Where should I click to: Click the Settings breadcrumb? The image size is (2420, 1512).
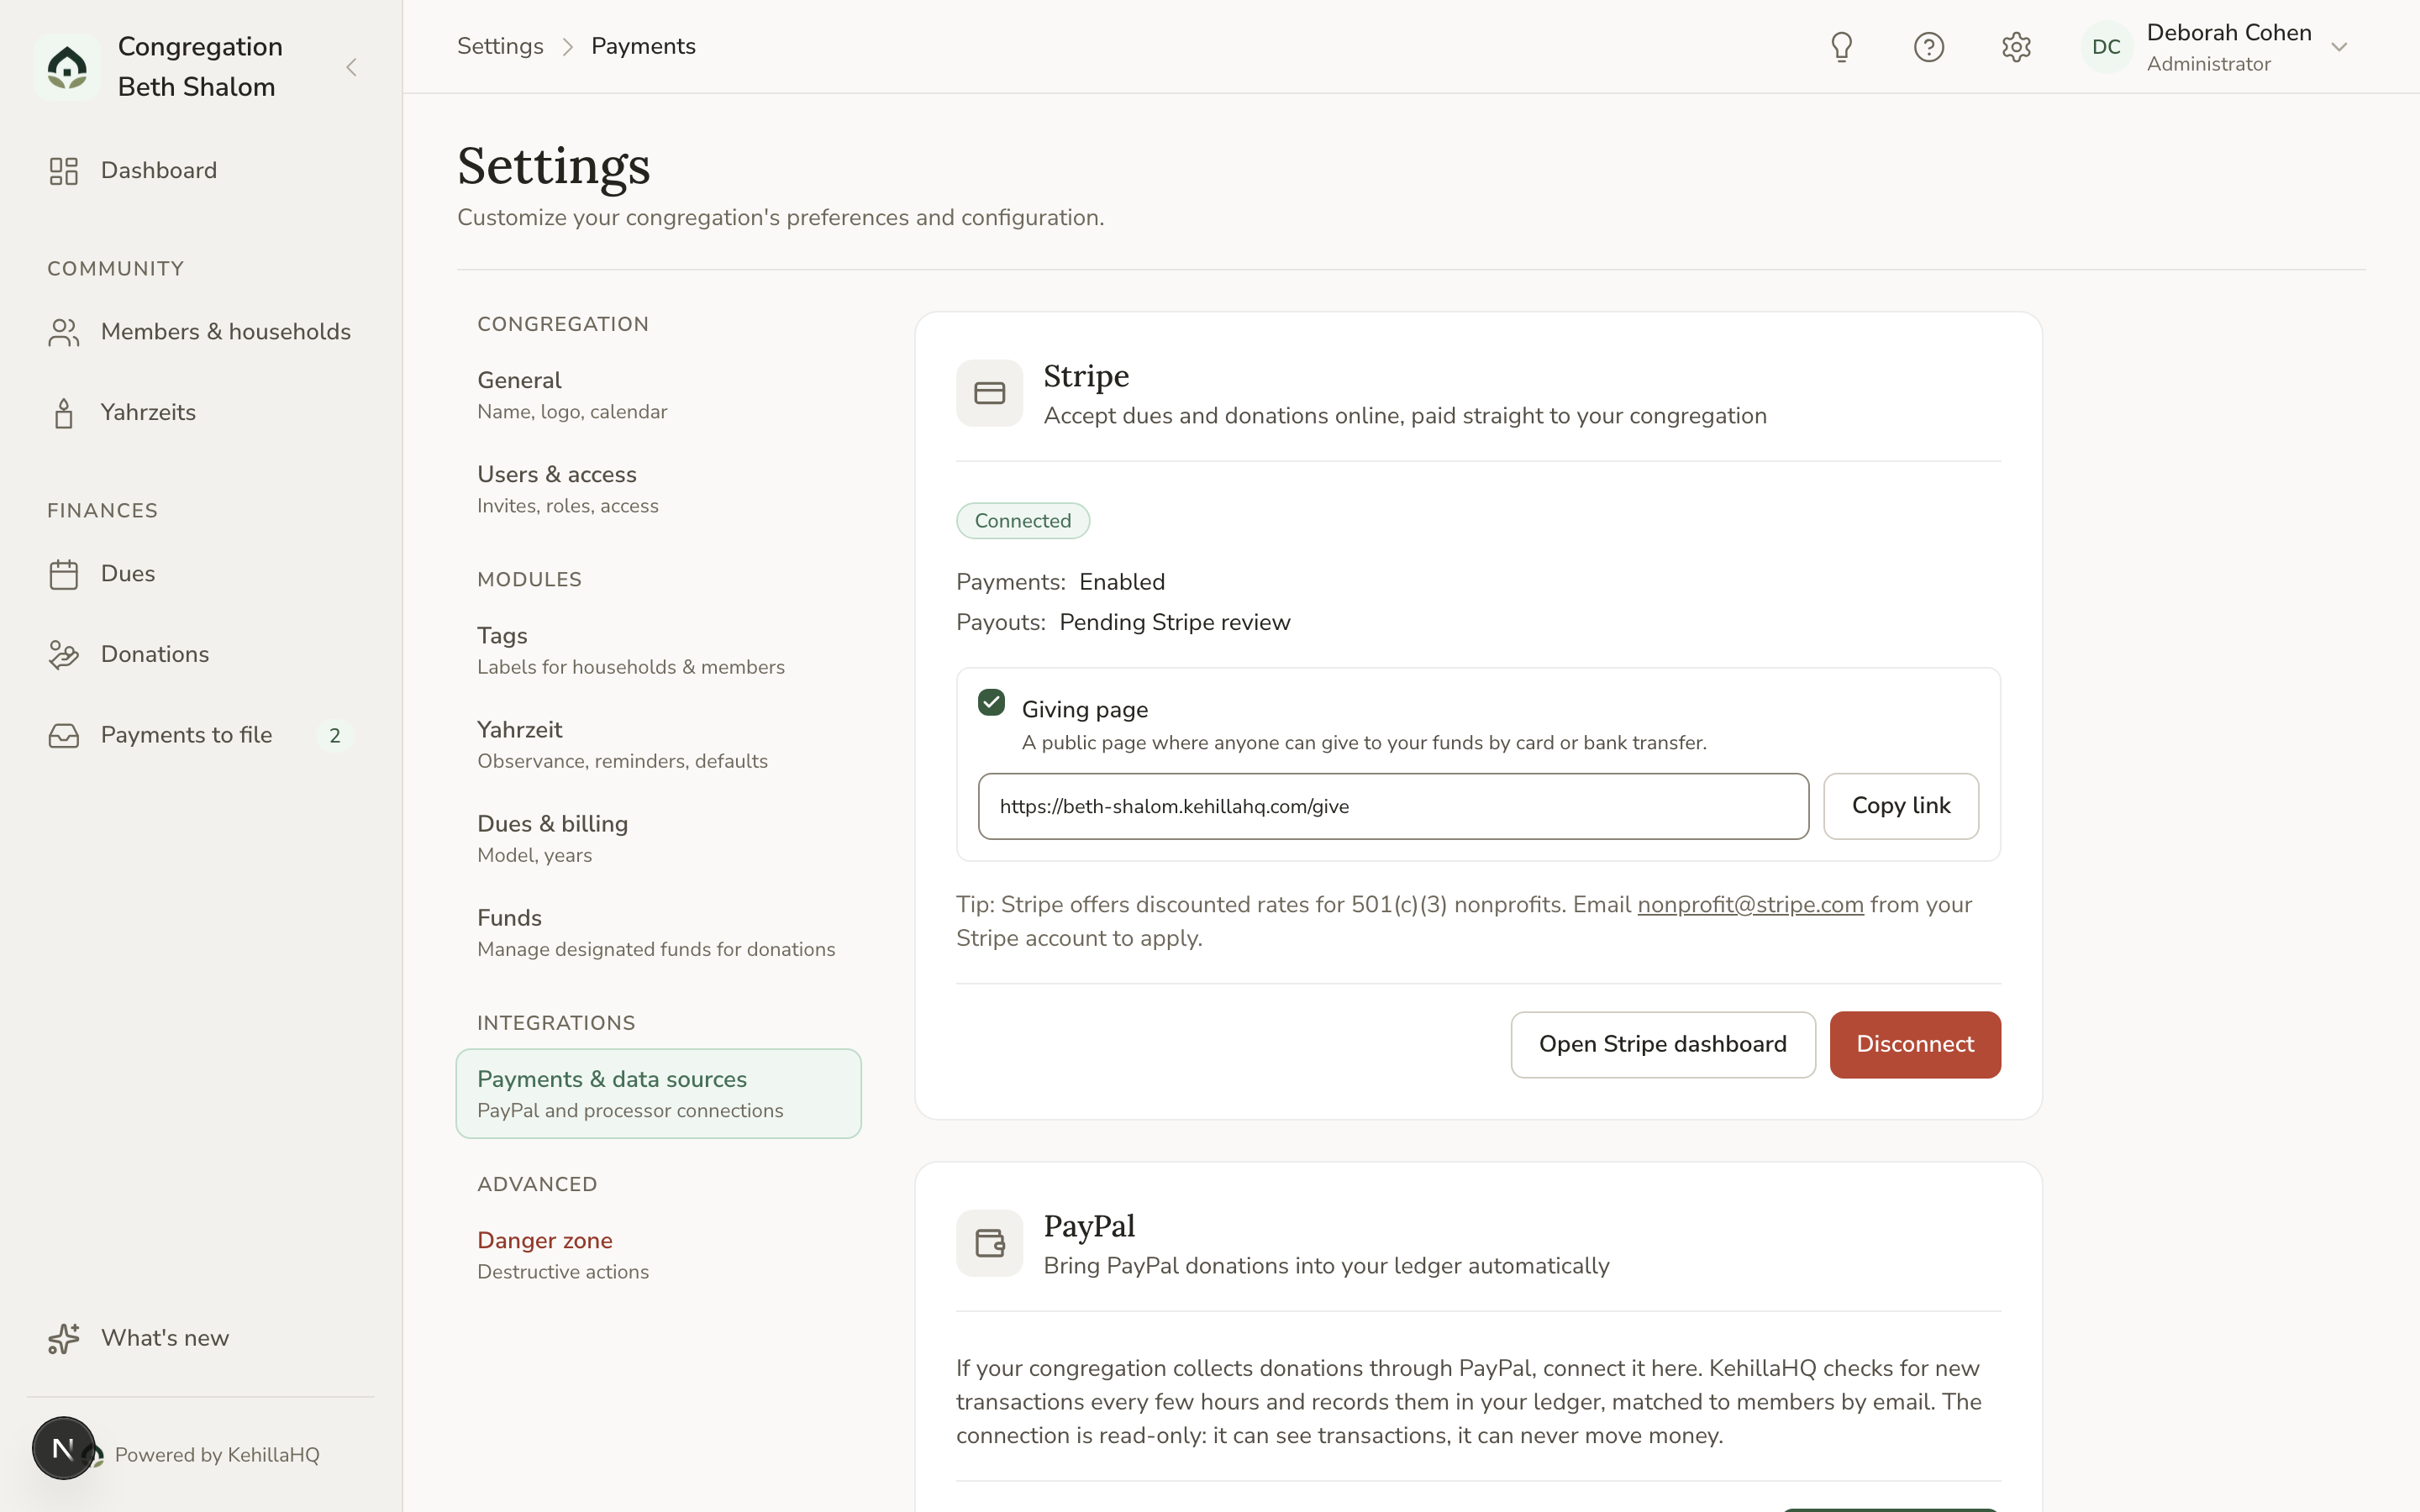500,46
